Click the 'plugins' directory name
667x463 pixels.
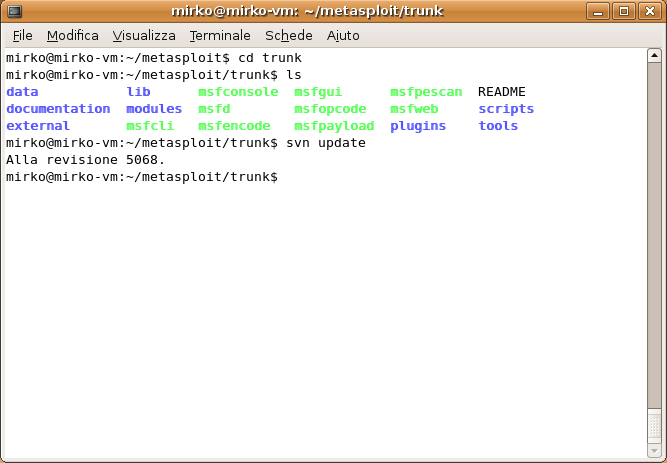coord(418,126)
